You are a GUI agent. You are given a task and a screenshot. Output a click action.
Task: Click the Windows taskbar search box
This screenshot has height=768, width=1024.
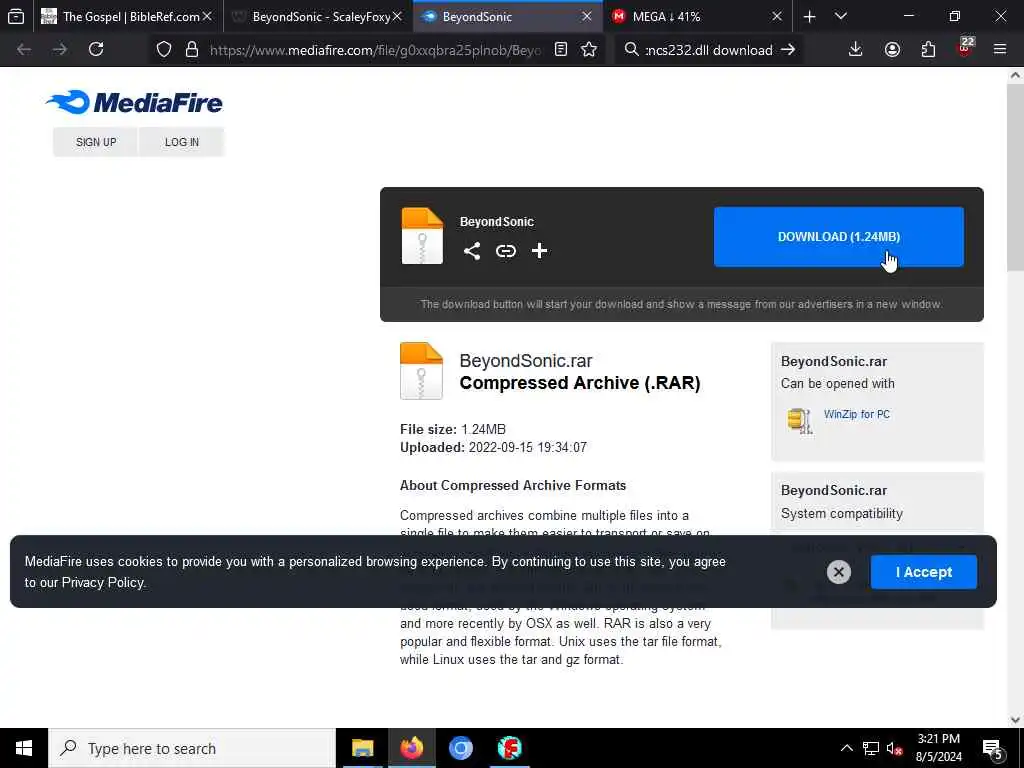192,748
